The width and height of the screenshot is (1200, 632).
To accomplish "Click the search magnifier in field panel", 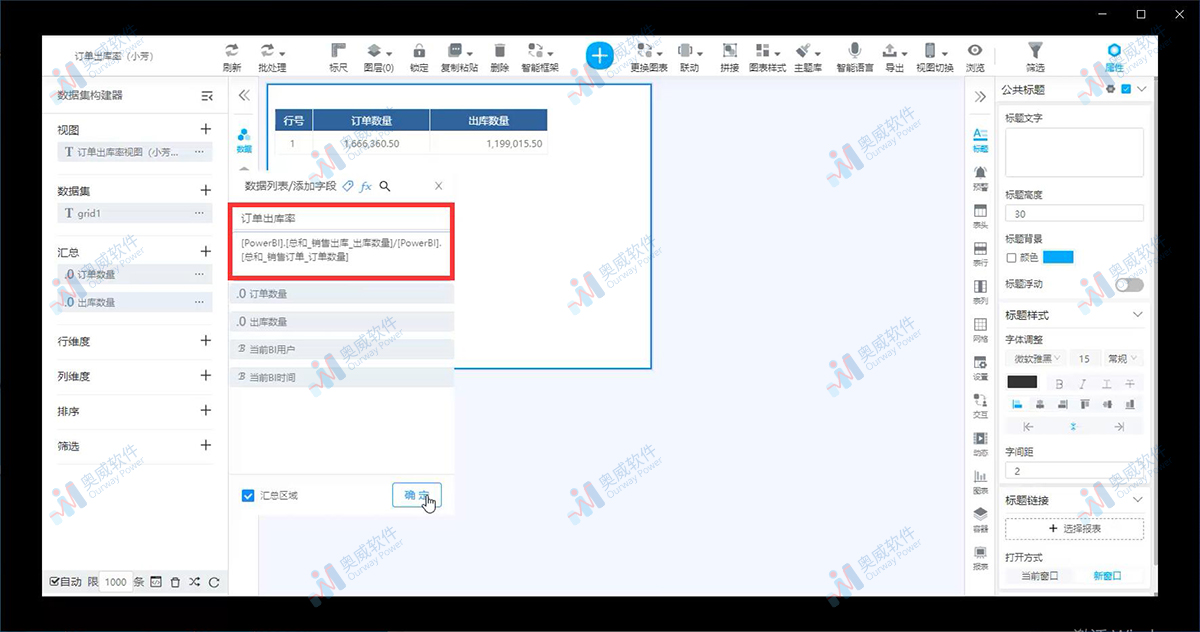I will coord(385,186).
